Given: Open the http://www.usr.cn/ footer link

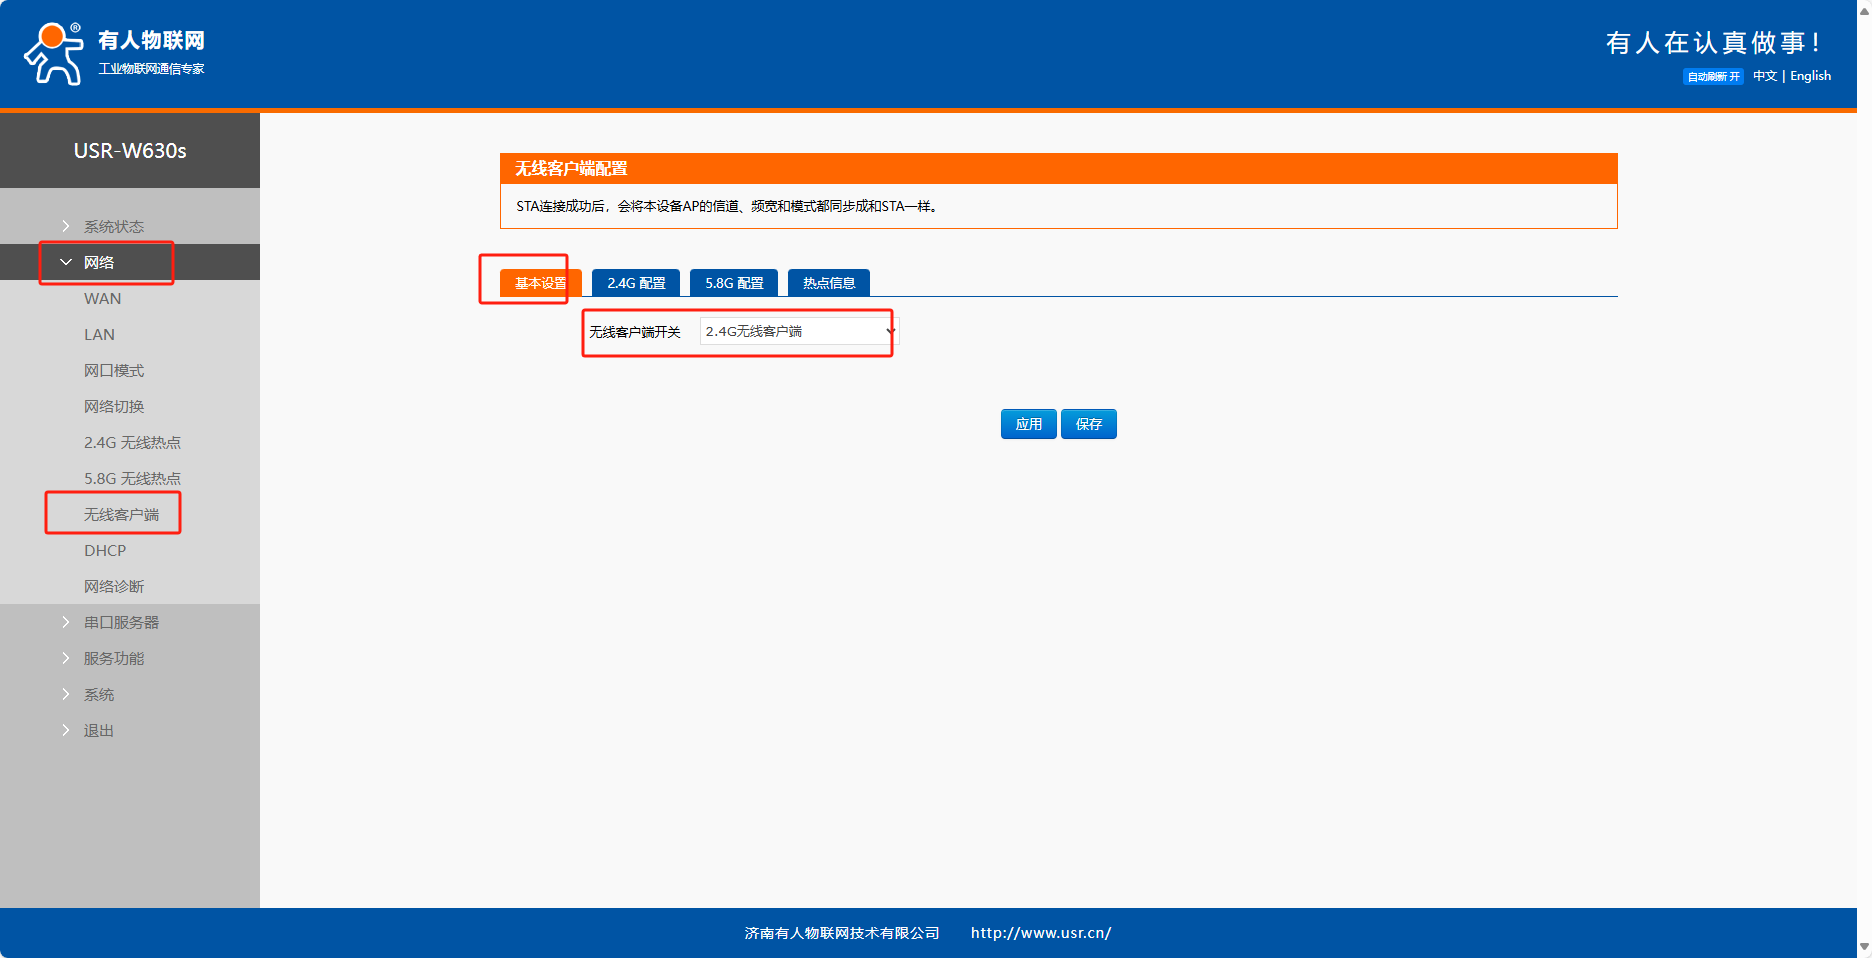Looking at the screenshot, I should (1041, 933).
